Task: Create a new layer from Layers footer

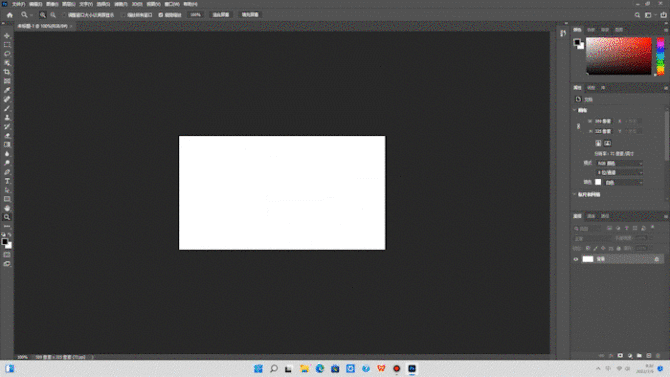Action: coord(649,356)
